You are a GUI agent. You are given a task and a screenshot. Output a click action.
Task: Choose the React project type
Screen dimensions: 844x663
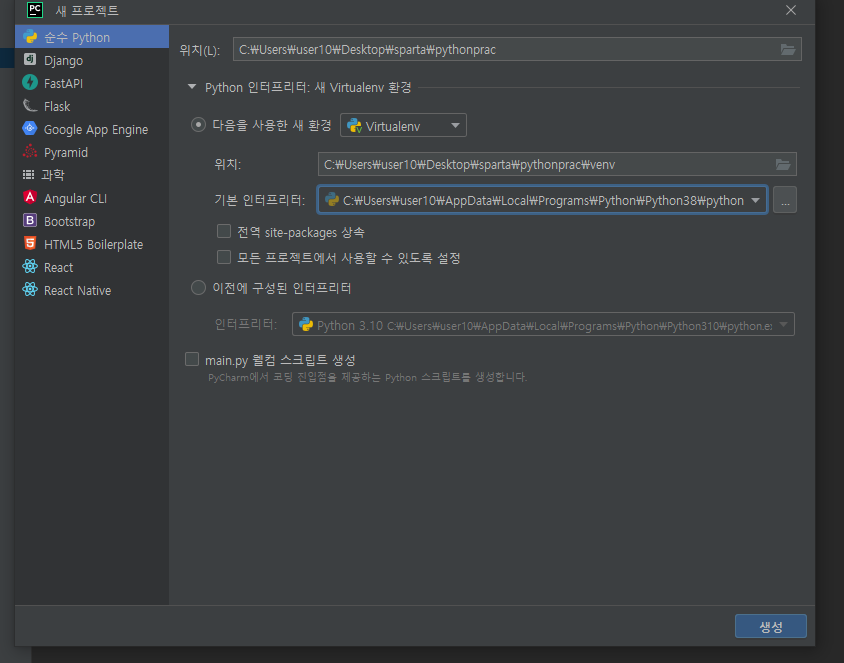92,267
